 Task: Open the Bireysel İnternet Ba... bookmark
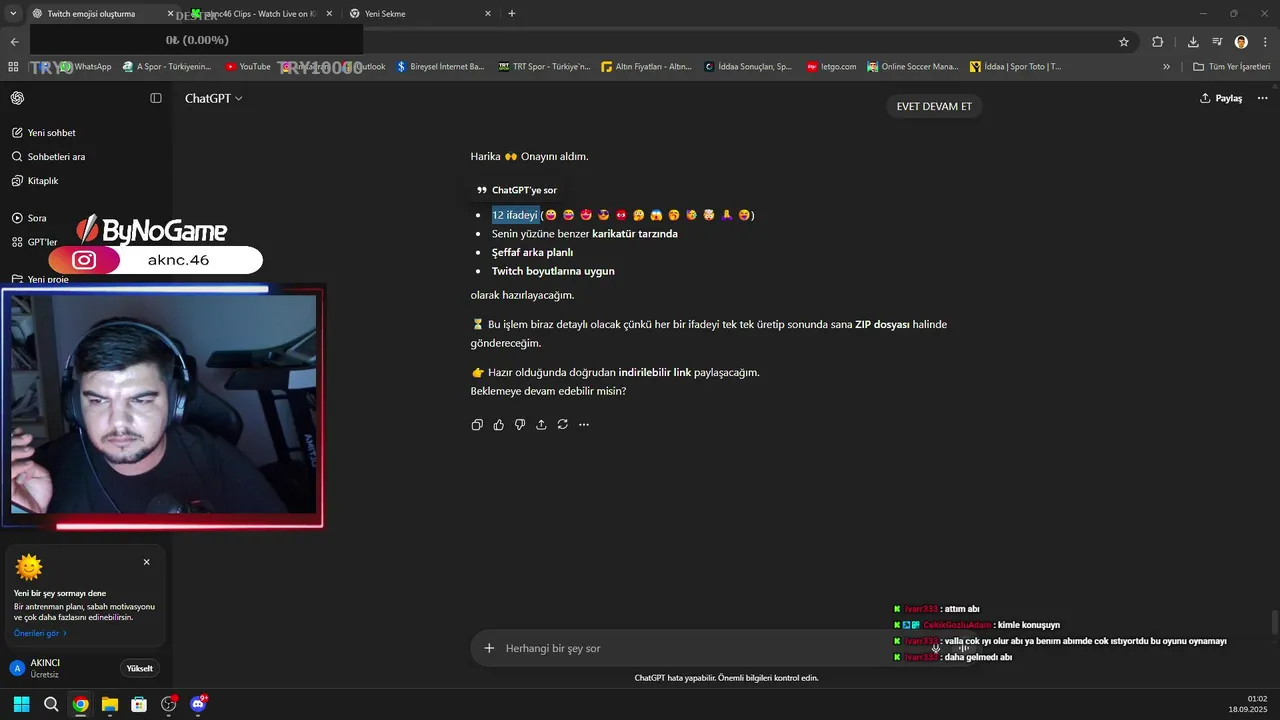point(440,67)
